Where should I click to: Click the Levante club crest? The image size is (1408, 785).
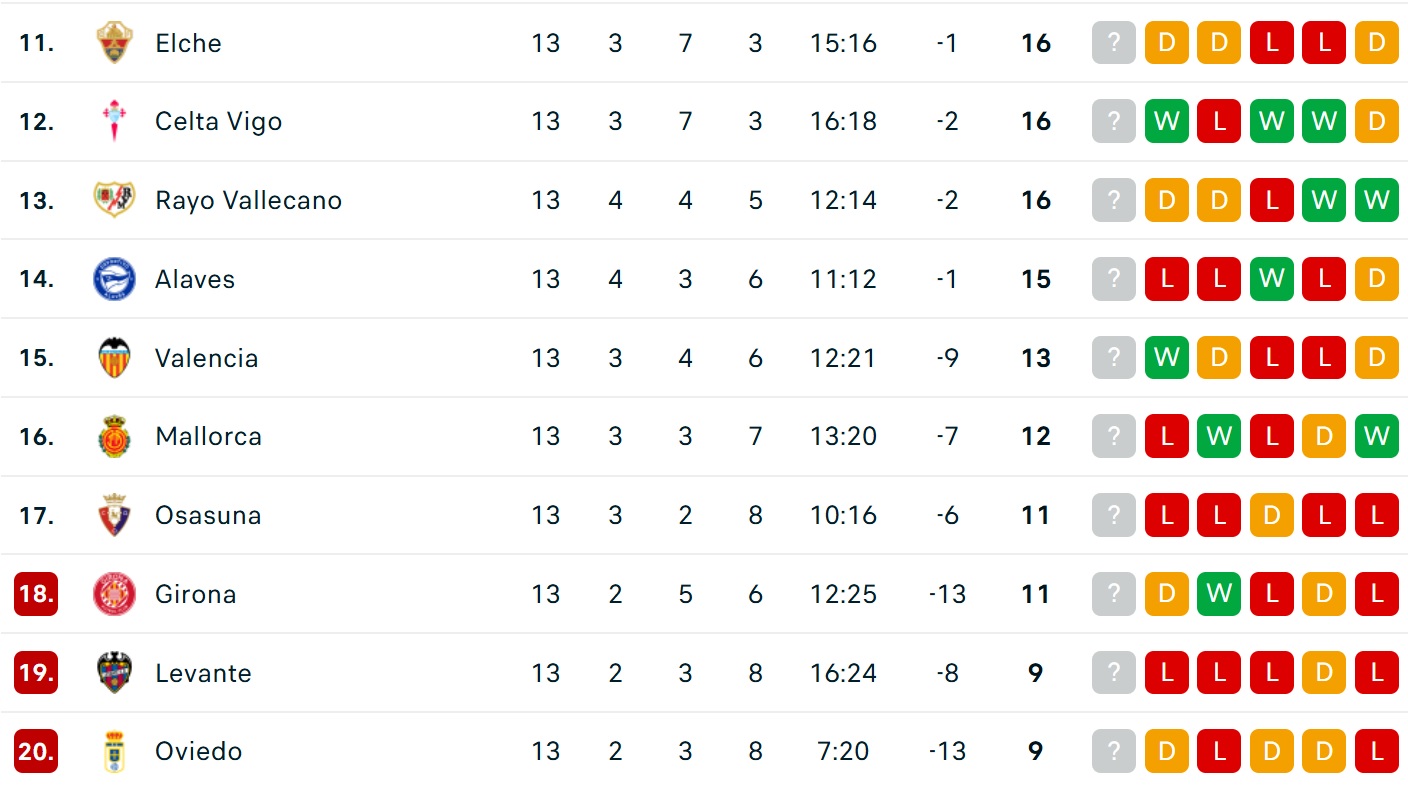point(114,673)
